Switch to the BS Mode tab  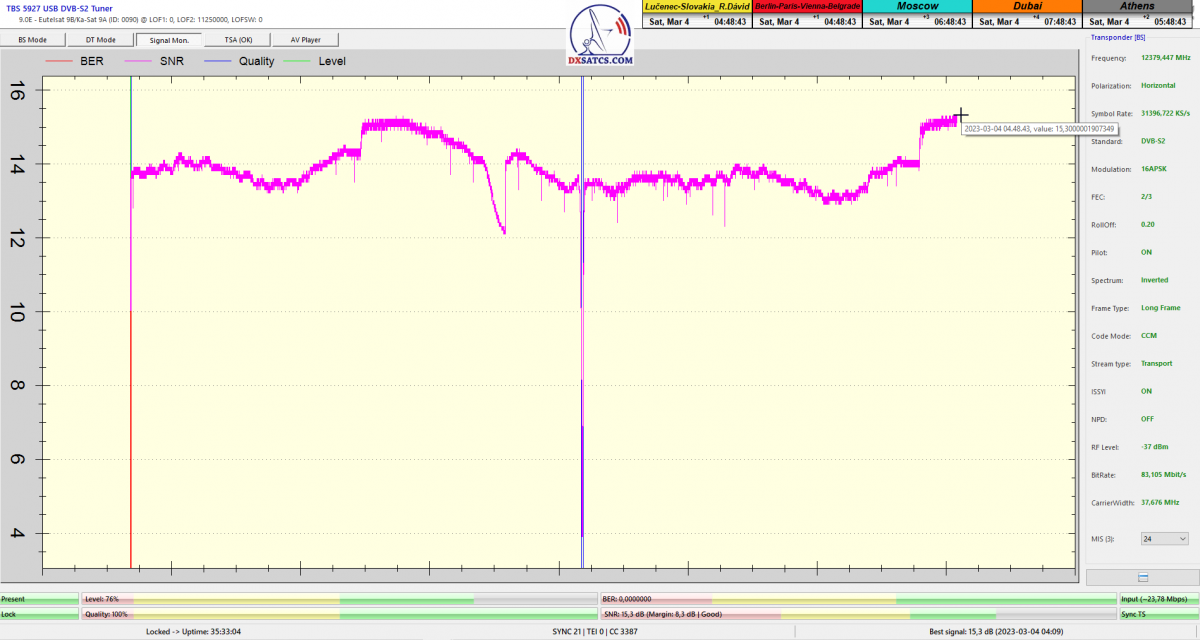33,40
